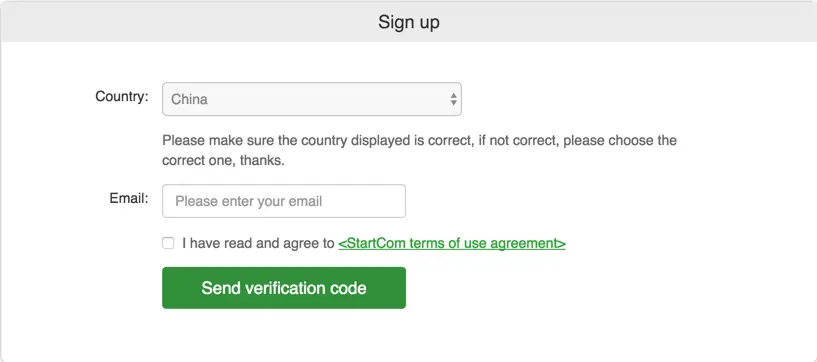Click the Country: label
This screenshot has width=817, height=362.
122,96
